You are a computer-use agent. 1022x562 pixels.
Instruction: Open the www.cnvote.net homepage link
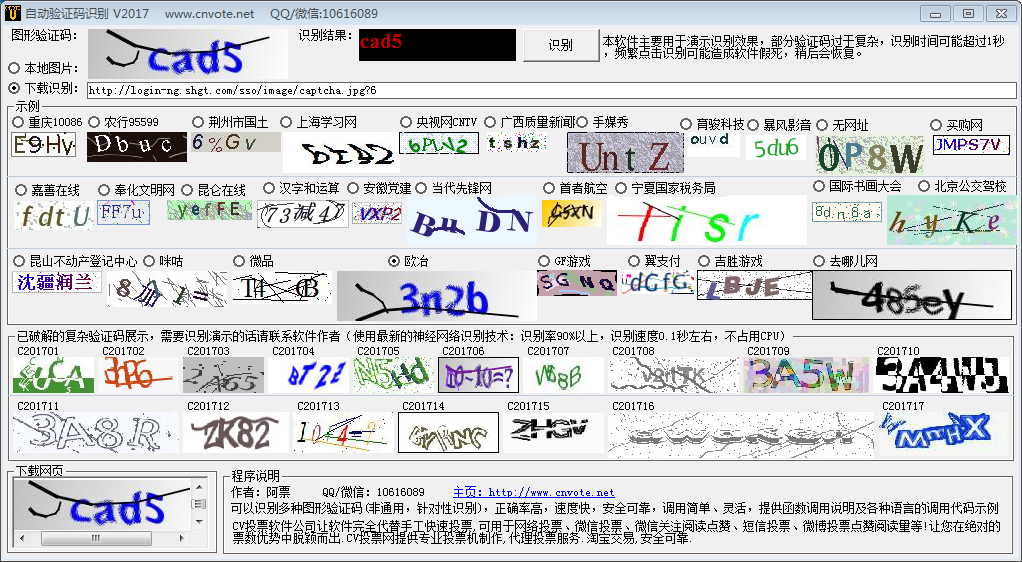click(x=551, y=493)
